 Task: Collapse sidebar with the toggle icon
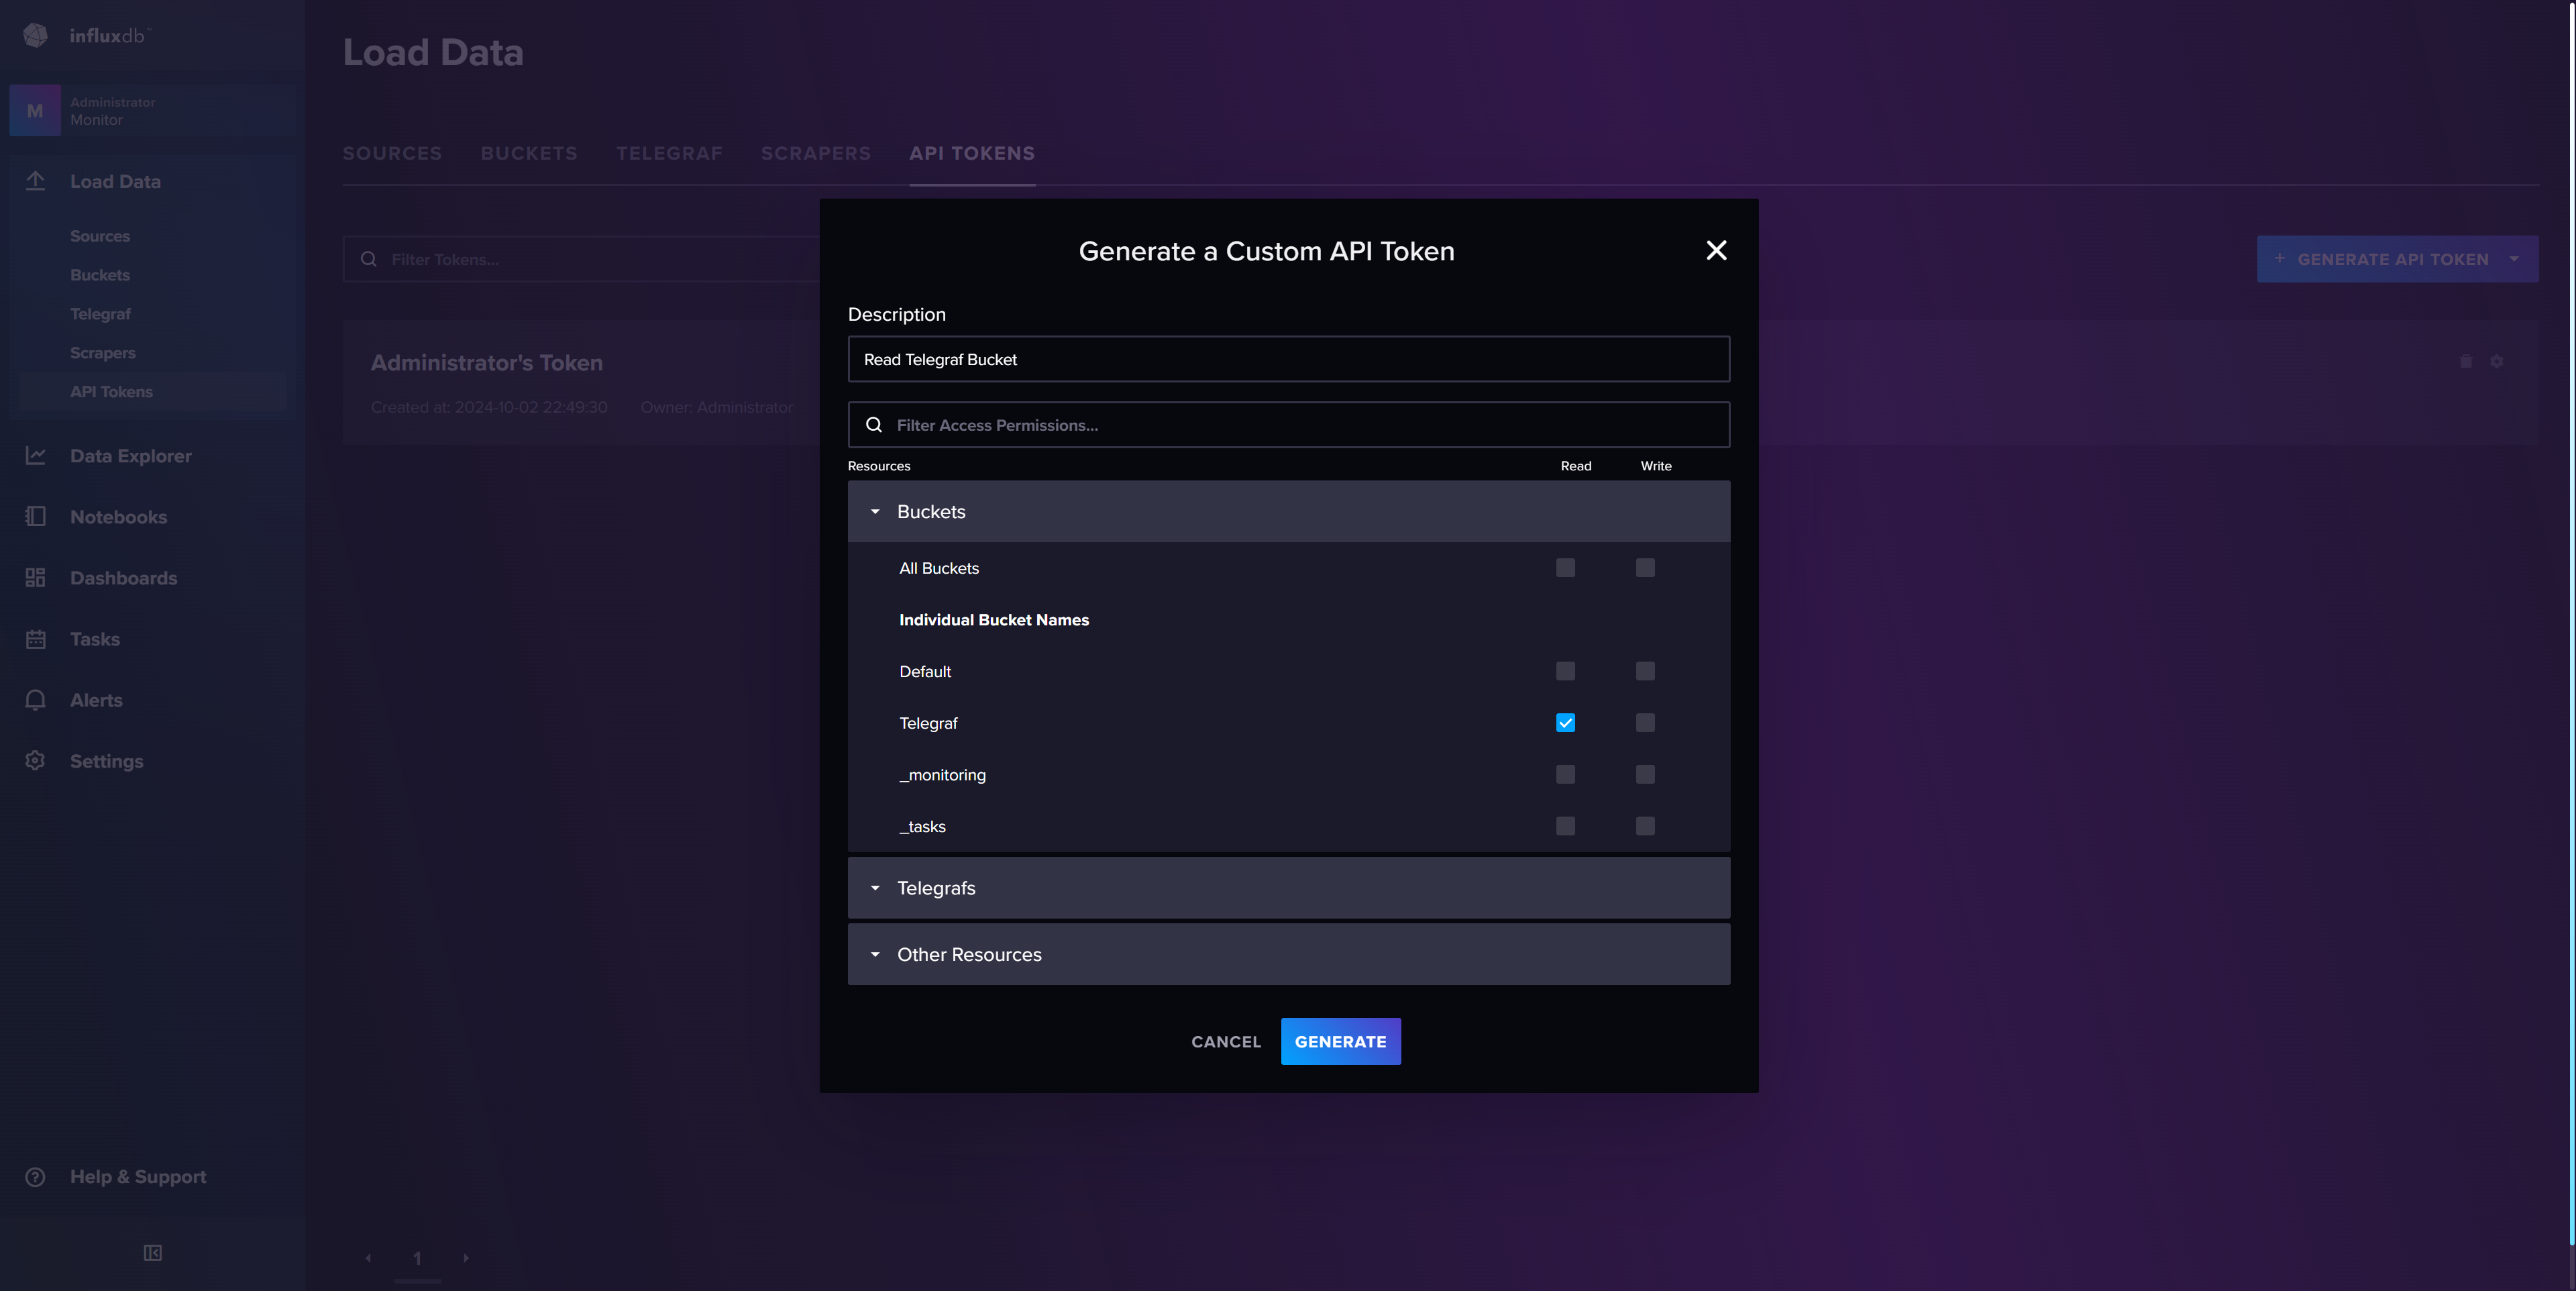(x=152, y=1253)
